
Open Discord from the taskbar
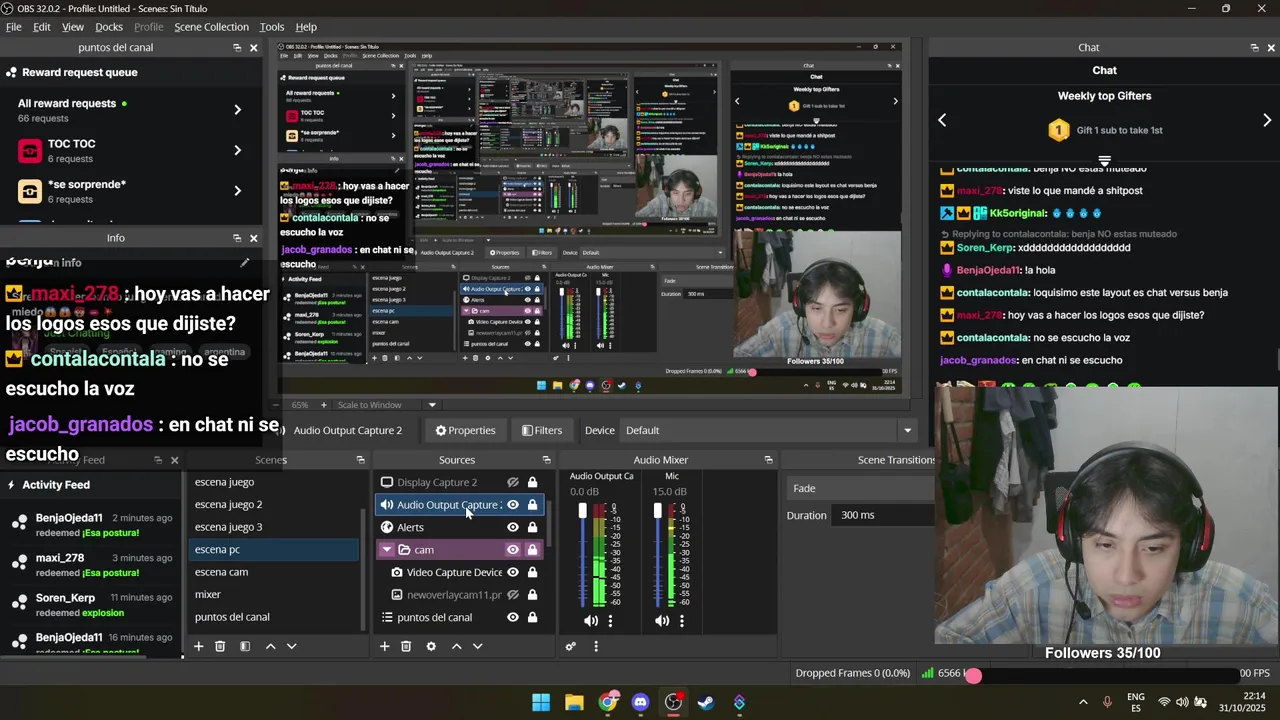coord(640,702)
